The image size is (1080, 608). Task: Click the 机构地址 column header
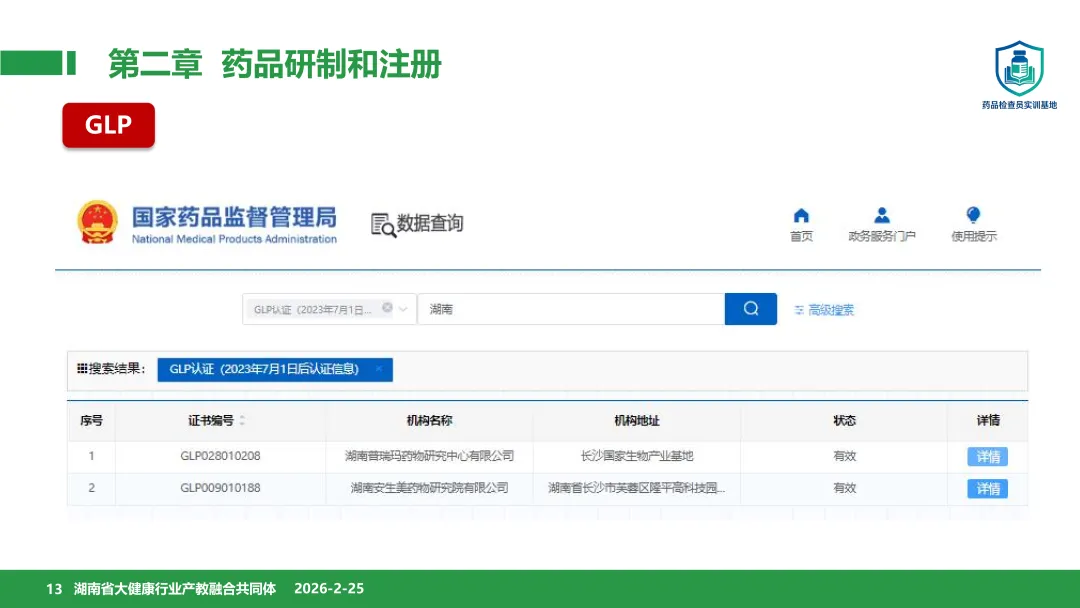point(636,420)
